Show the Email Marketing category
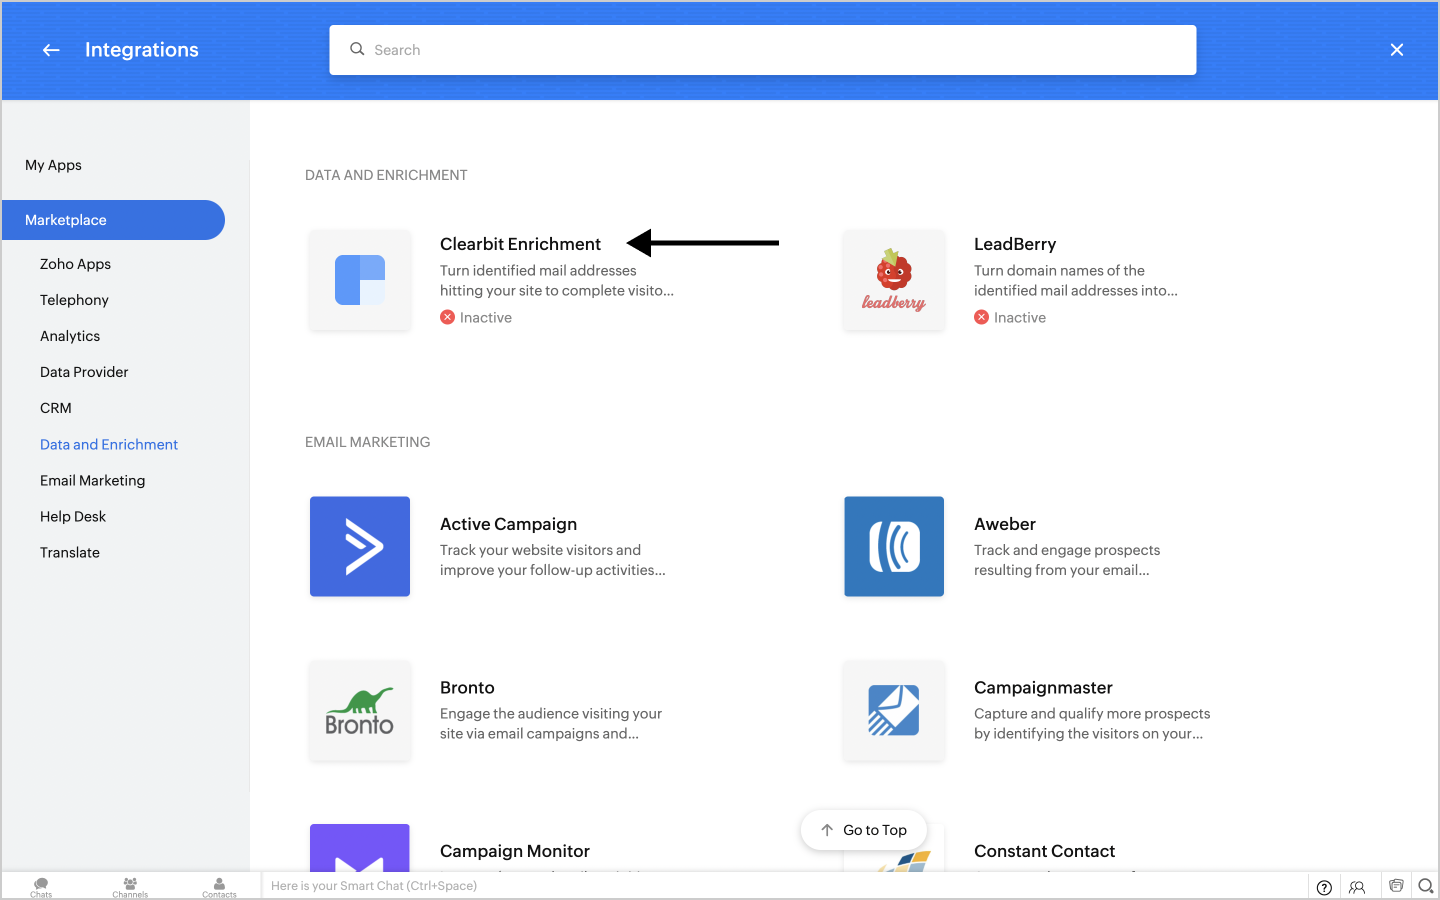 click(92, 480)
